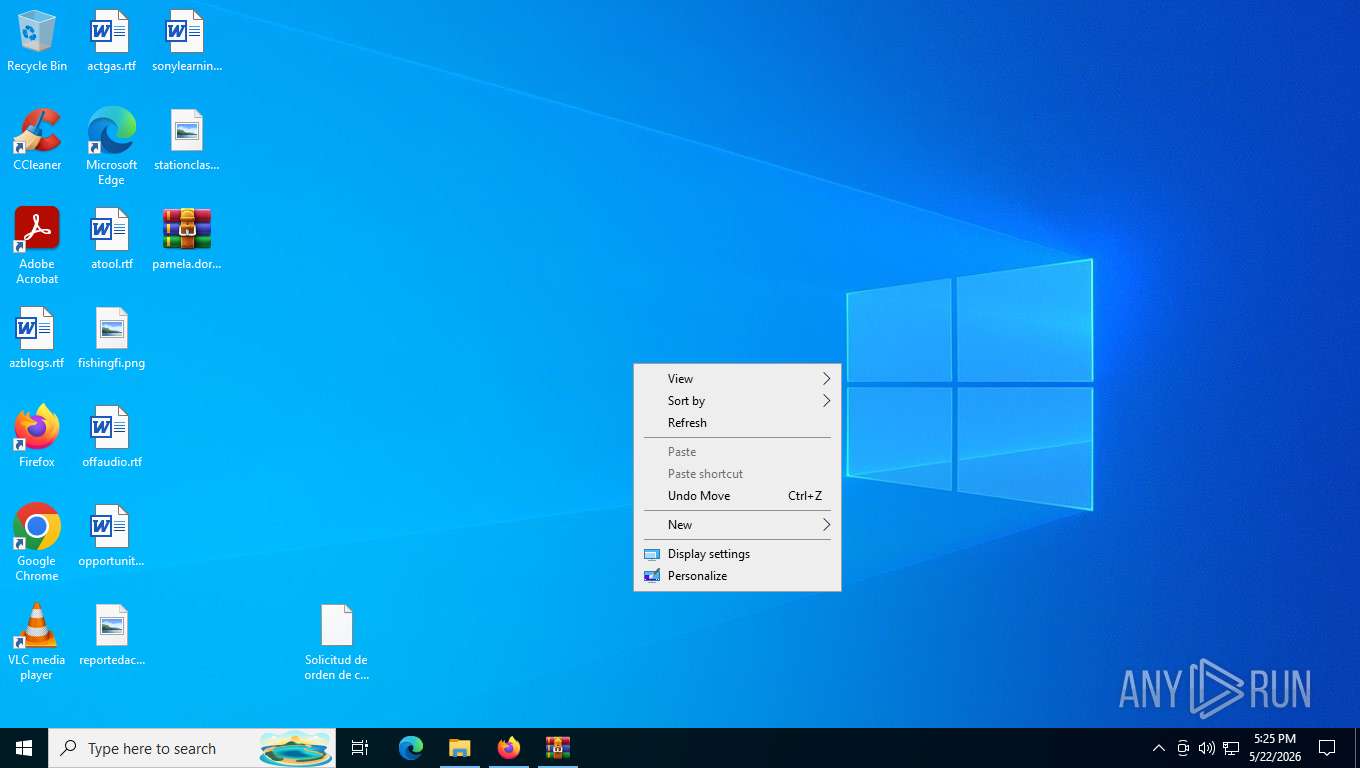Open the Action Center notifications
The image size is (1360, 768).
[x=1327, y=748]
